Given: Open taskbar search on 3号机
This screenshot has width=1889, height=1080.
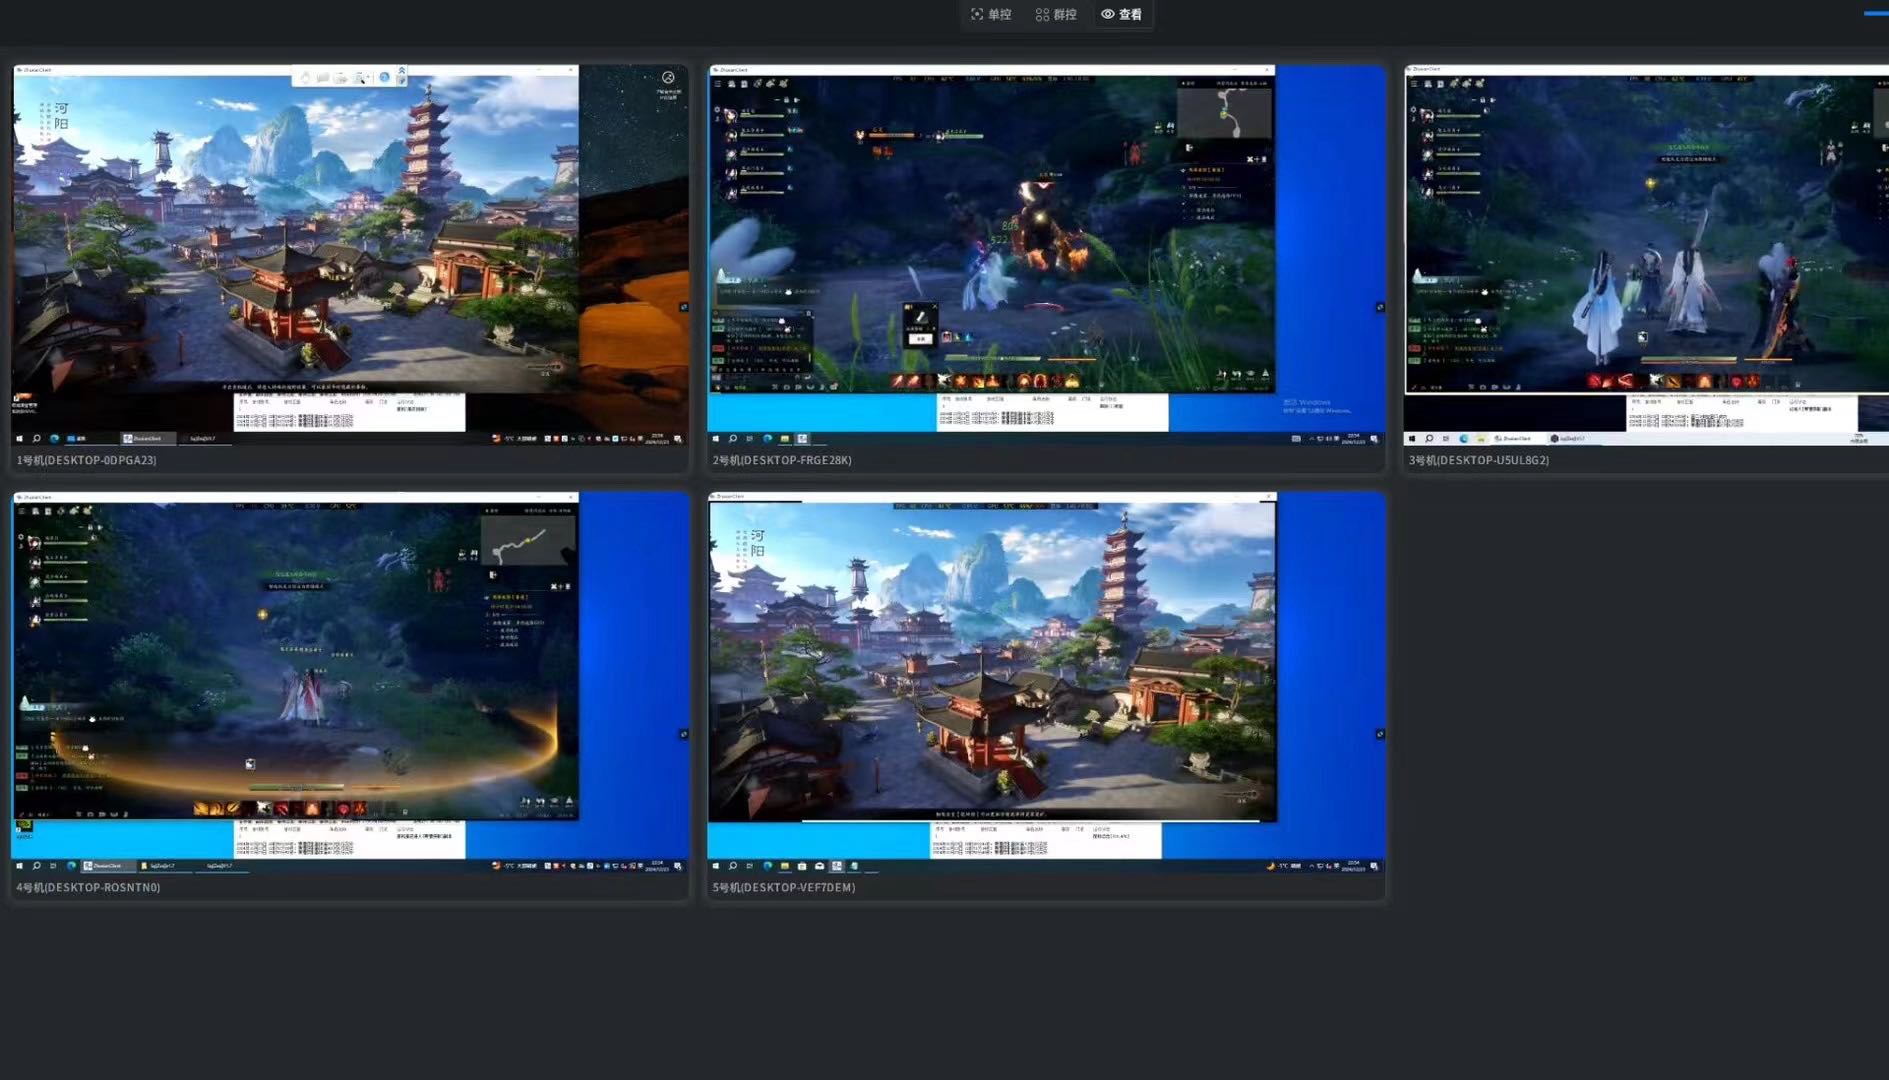Looking at the screenshot, I should point(1429,438).
